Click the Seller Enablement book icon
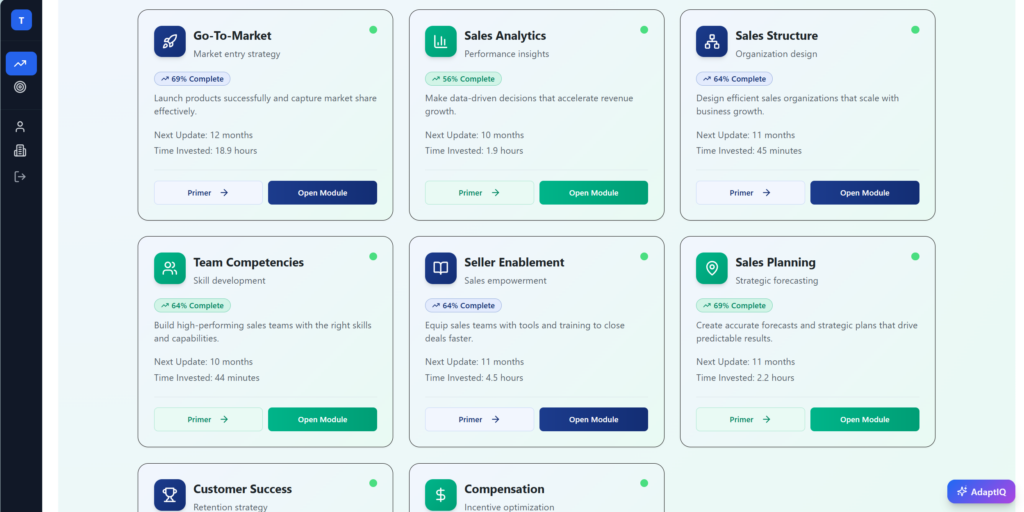Viewport: 1024px width, 512px height. pos(441,268)
